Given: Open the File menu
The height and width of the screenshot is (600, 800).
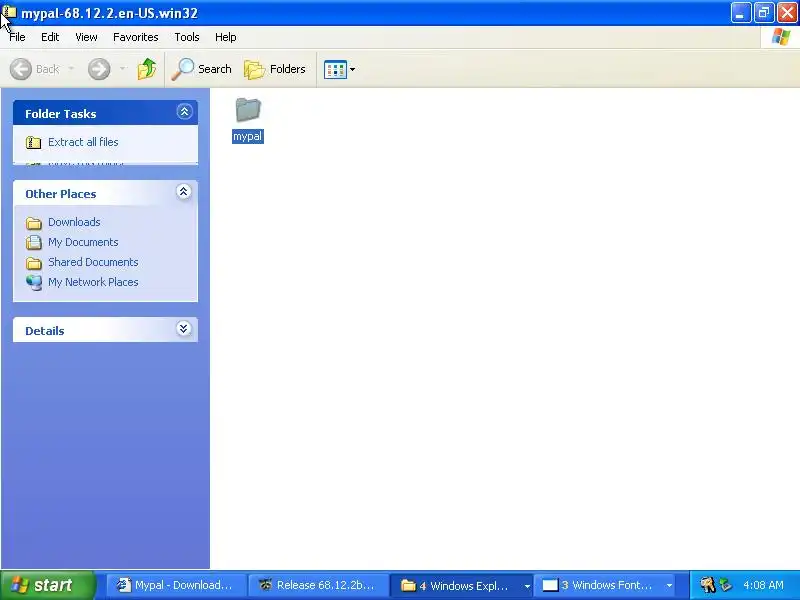Looking at the screenshot, I should tap(17, 37).
